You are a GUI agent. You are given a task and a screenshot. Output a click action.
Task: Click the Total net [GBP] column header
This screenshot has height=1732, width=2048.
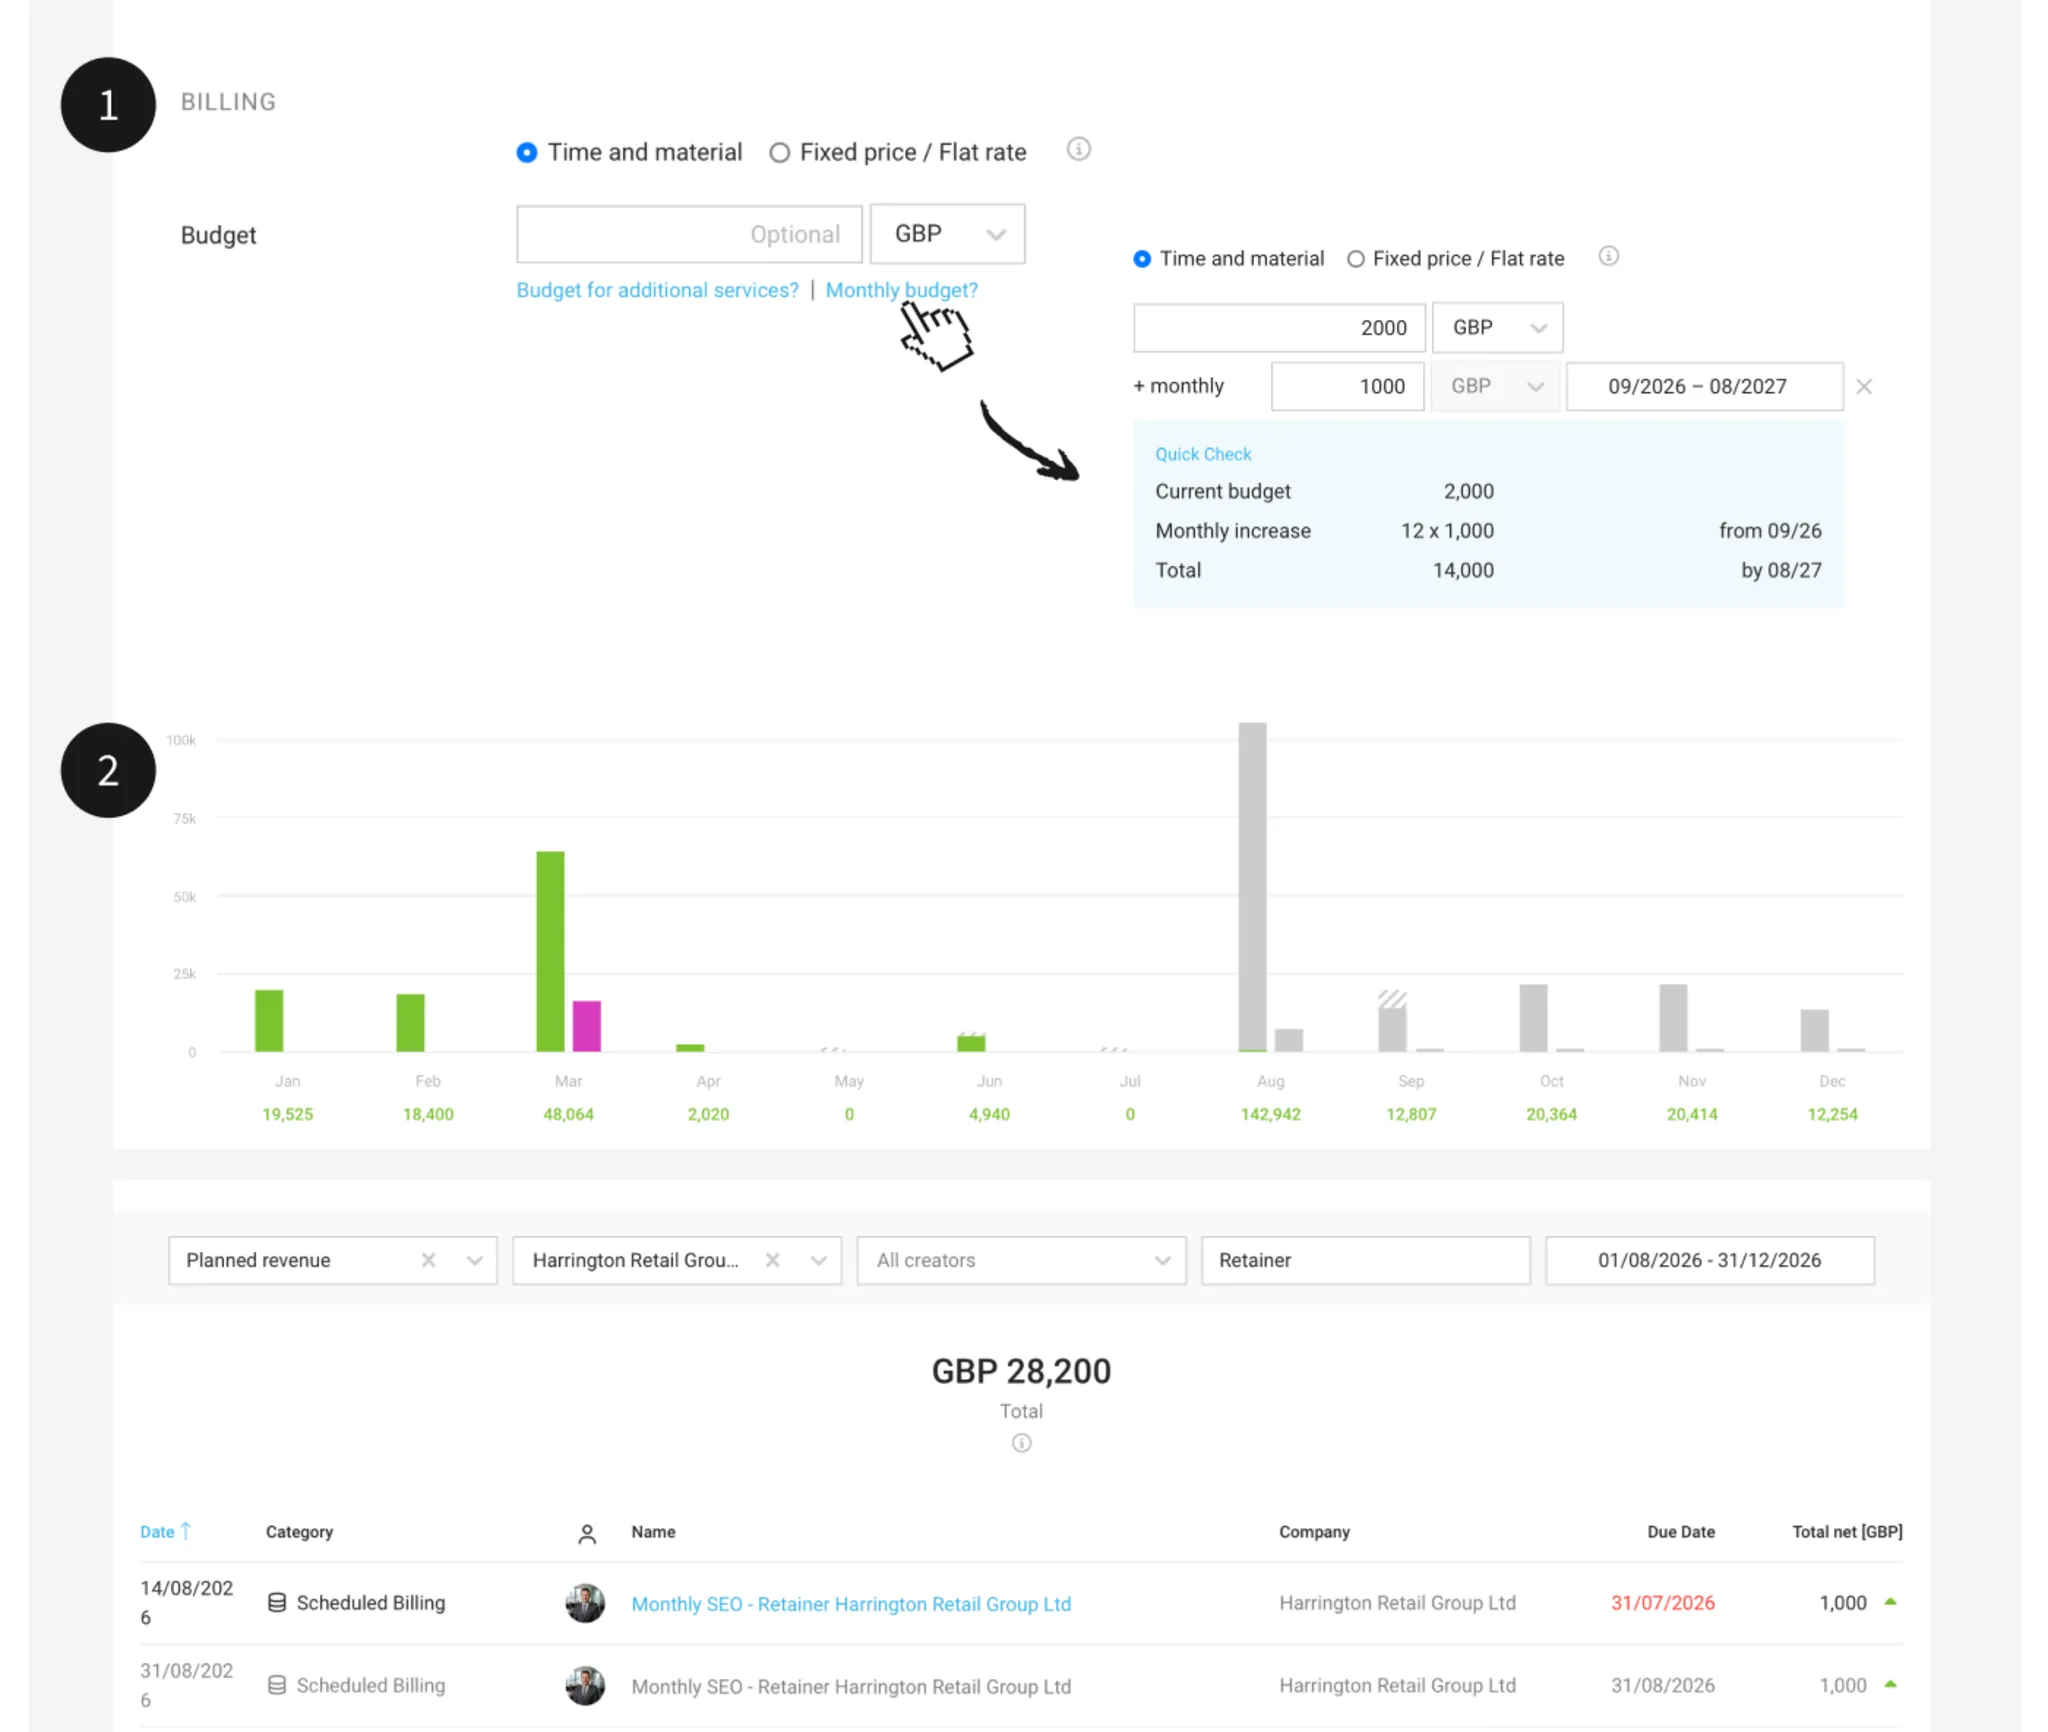click(x=1847, y=1532)
